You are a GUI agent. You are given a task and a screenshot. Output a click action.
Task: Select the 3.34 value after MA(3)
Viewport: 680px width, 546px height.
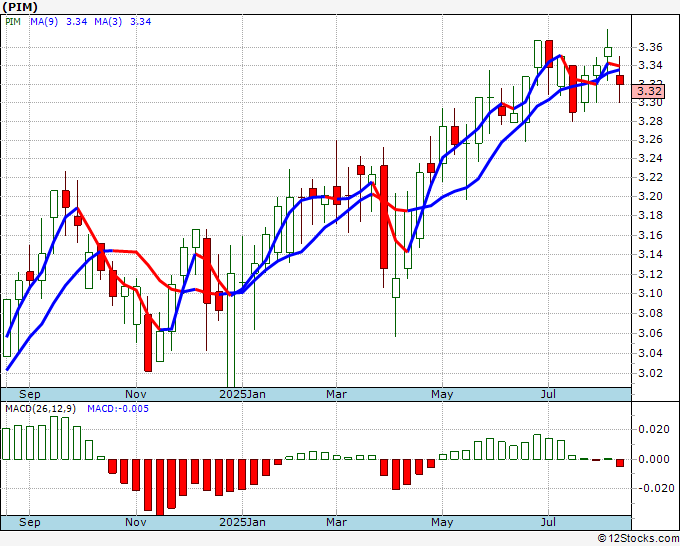[x=141, y=21]
